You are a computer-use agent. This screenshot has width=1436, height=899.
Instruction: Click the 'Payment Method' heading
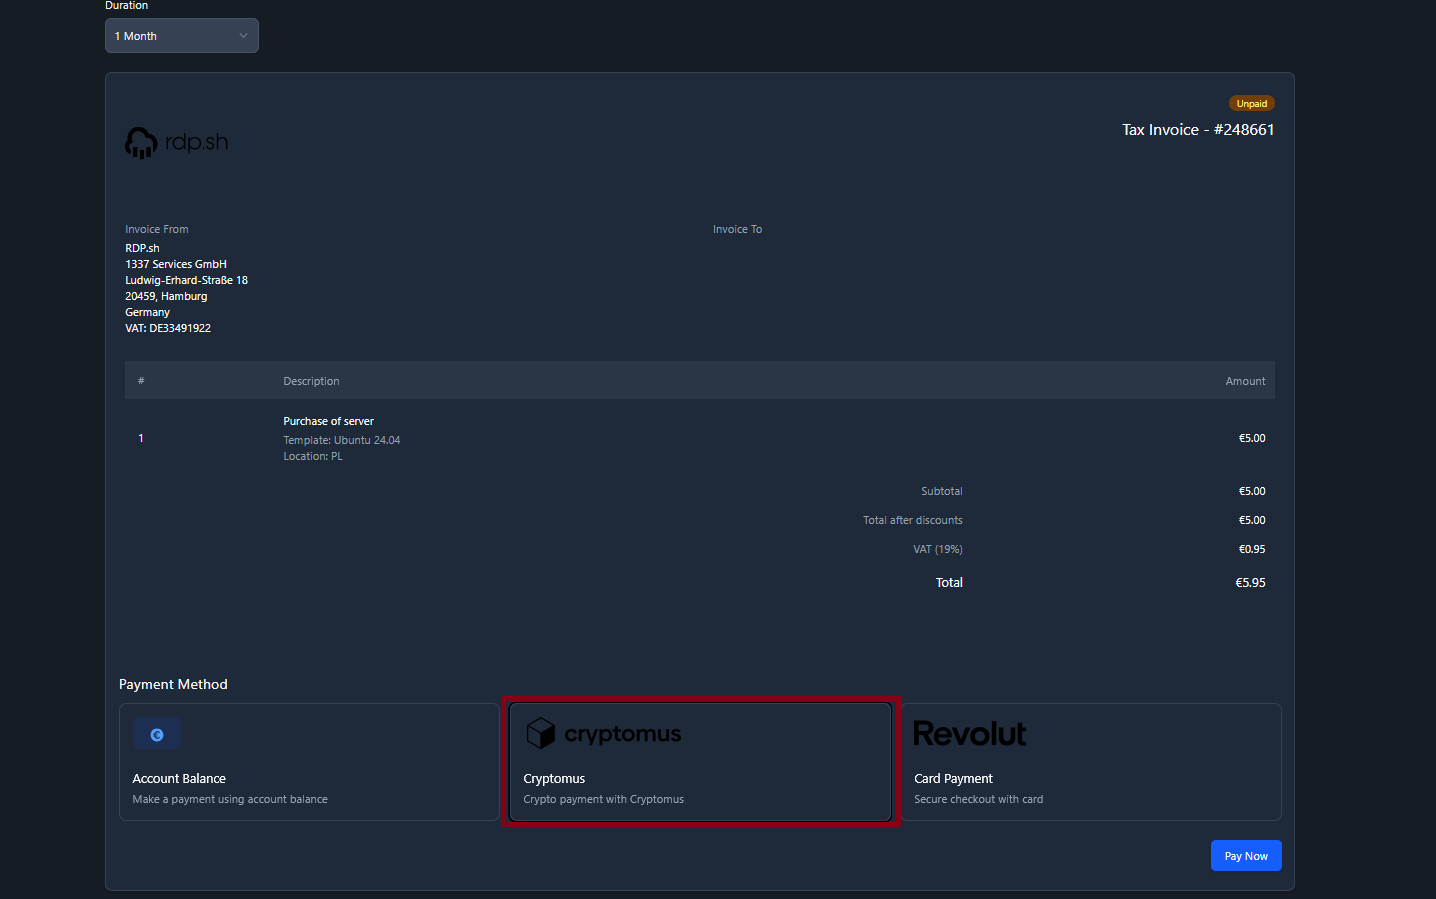pos(173,684)
